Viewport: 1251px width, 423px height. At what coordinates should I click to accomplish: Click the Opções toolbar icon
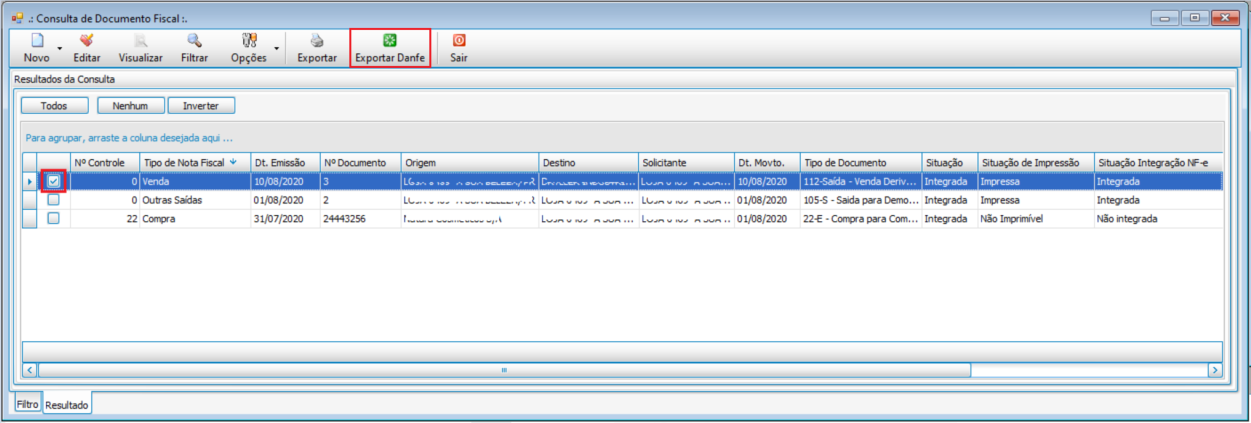[x=249, y=41]
